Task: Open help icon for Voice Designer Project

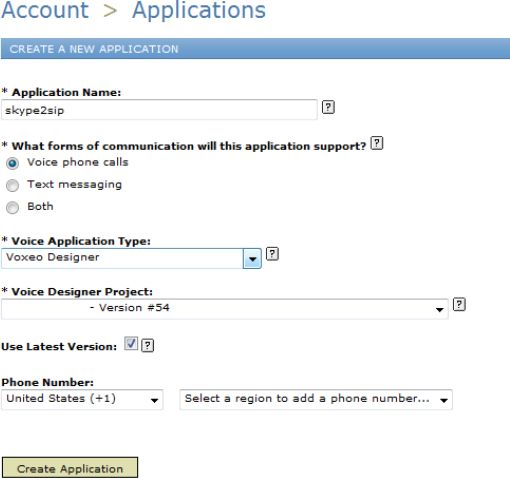Action: pyautogui.click(x=459, y=304)
